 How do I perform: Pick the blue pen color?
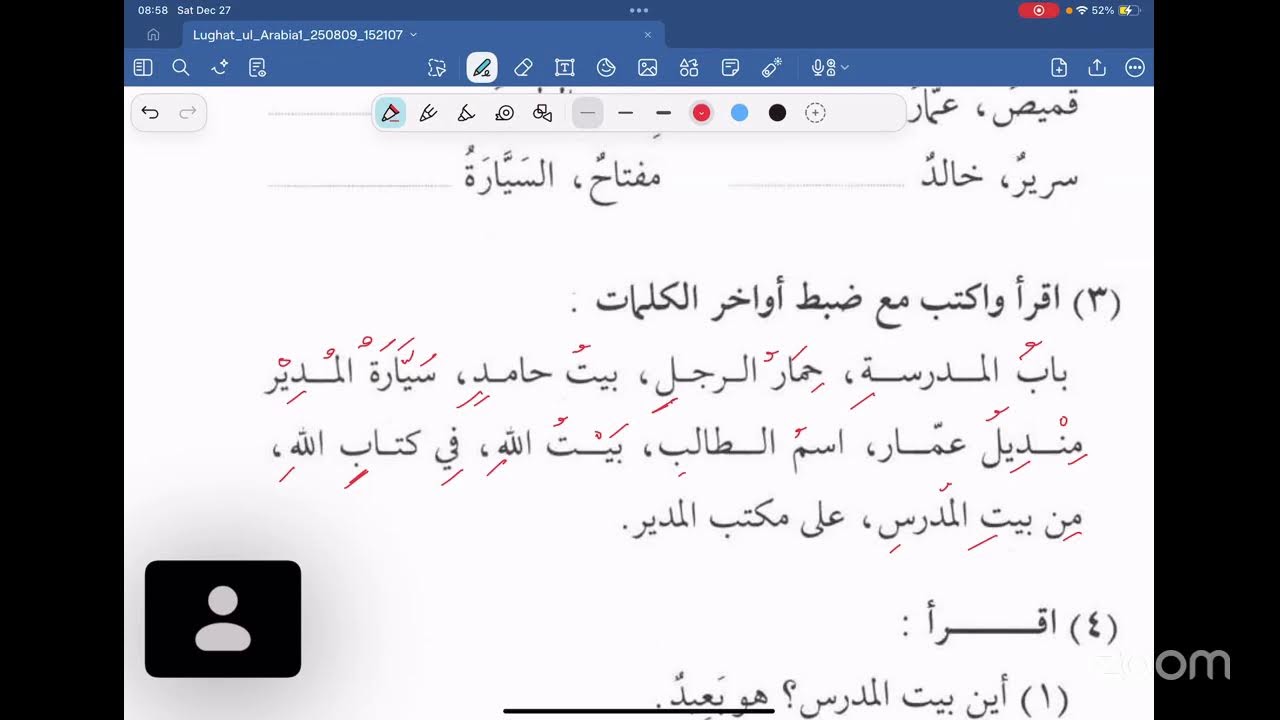point(740,113)
